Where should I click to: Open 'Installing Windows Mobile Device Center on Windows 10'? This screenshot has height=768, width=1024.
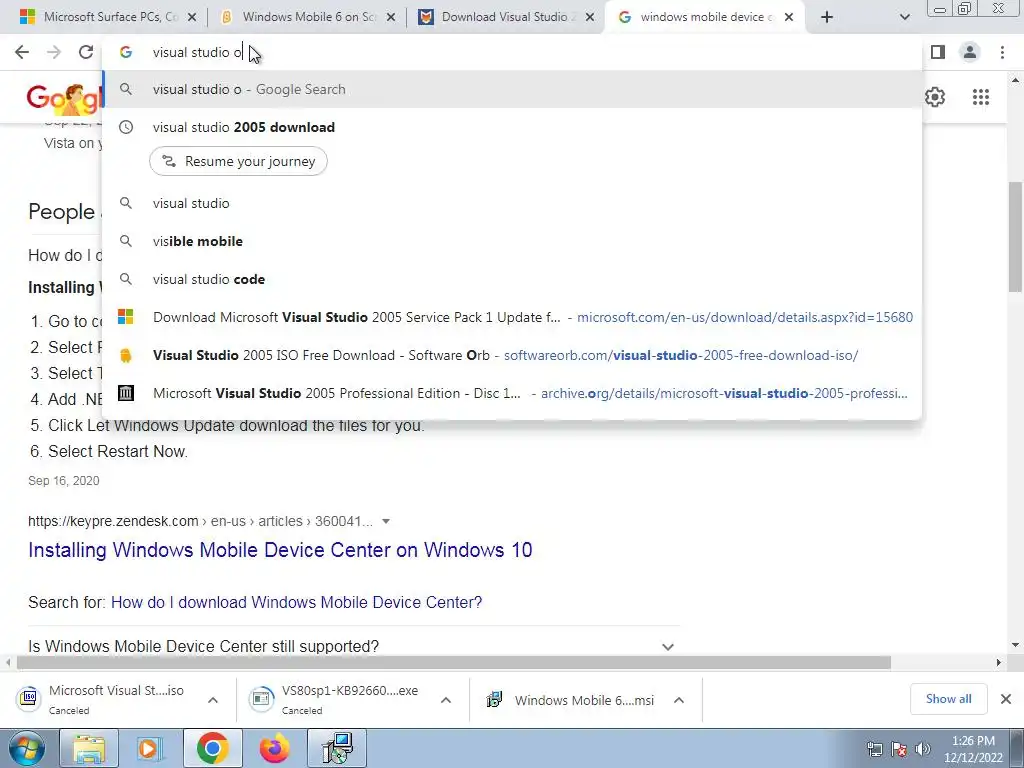pyautogui.click(x=280, y=550)
